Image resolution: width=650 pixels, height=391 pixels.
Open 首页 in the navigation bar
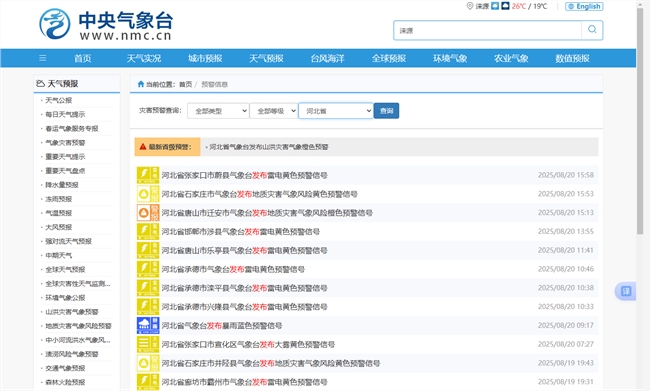click(82, 58)
